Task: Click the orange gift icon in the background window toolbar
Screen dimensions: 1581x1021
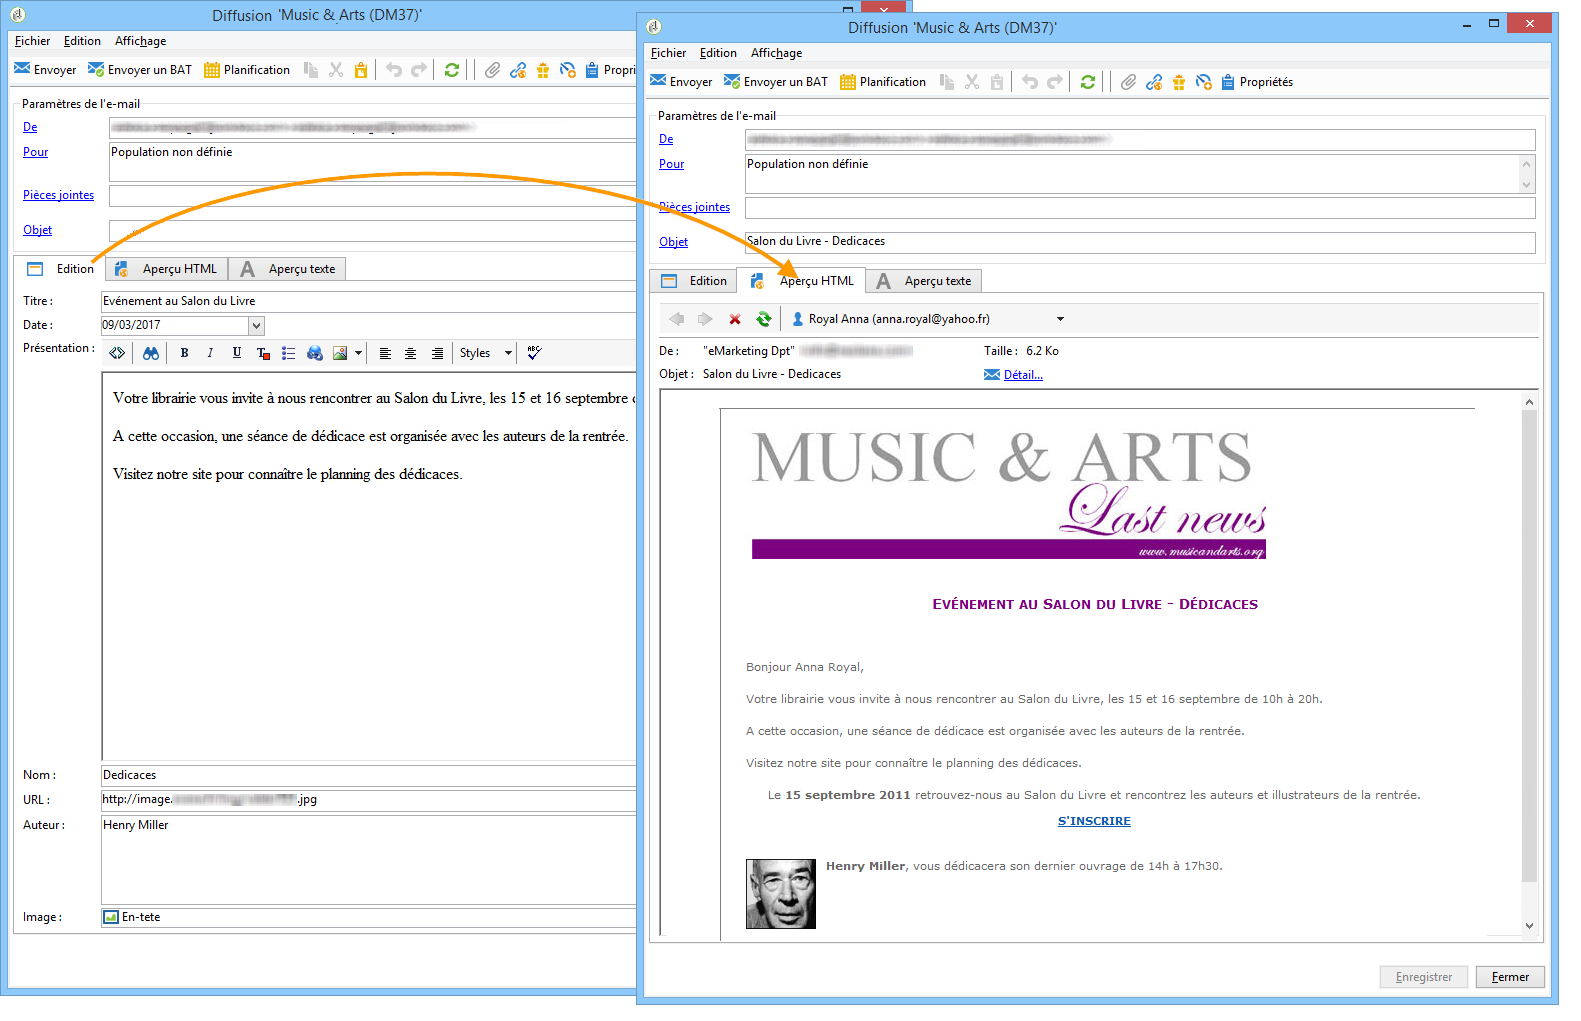Action: [543, 70]
